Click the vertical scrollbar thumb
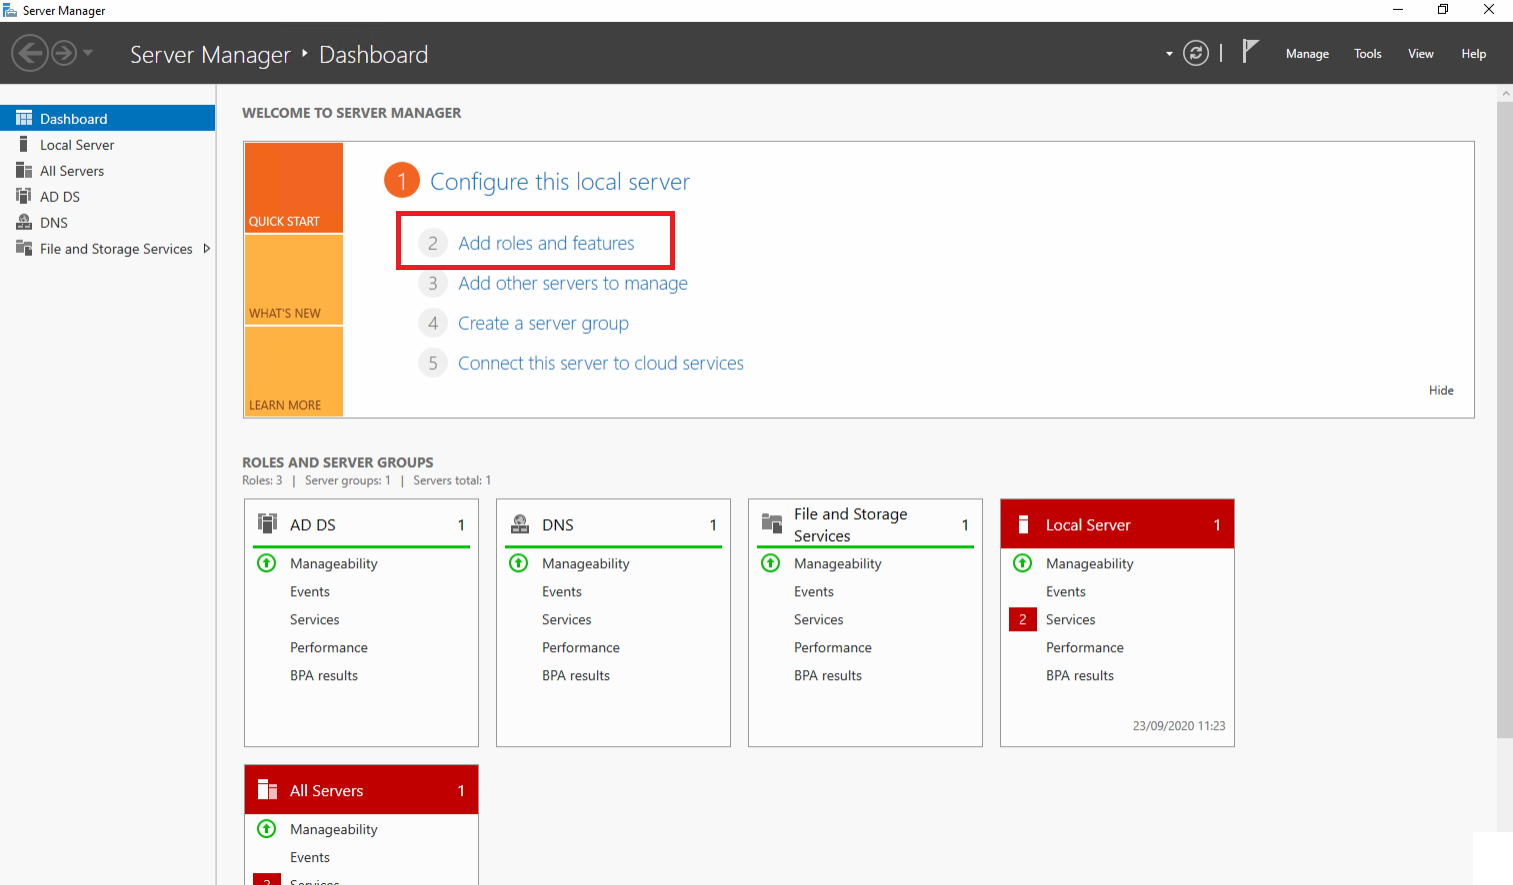Image resolution: width=1513 pixels, height=885 pixels. coord(1505,420)
